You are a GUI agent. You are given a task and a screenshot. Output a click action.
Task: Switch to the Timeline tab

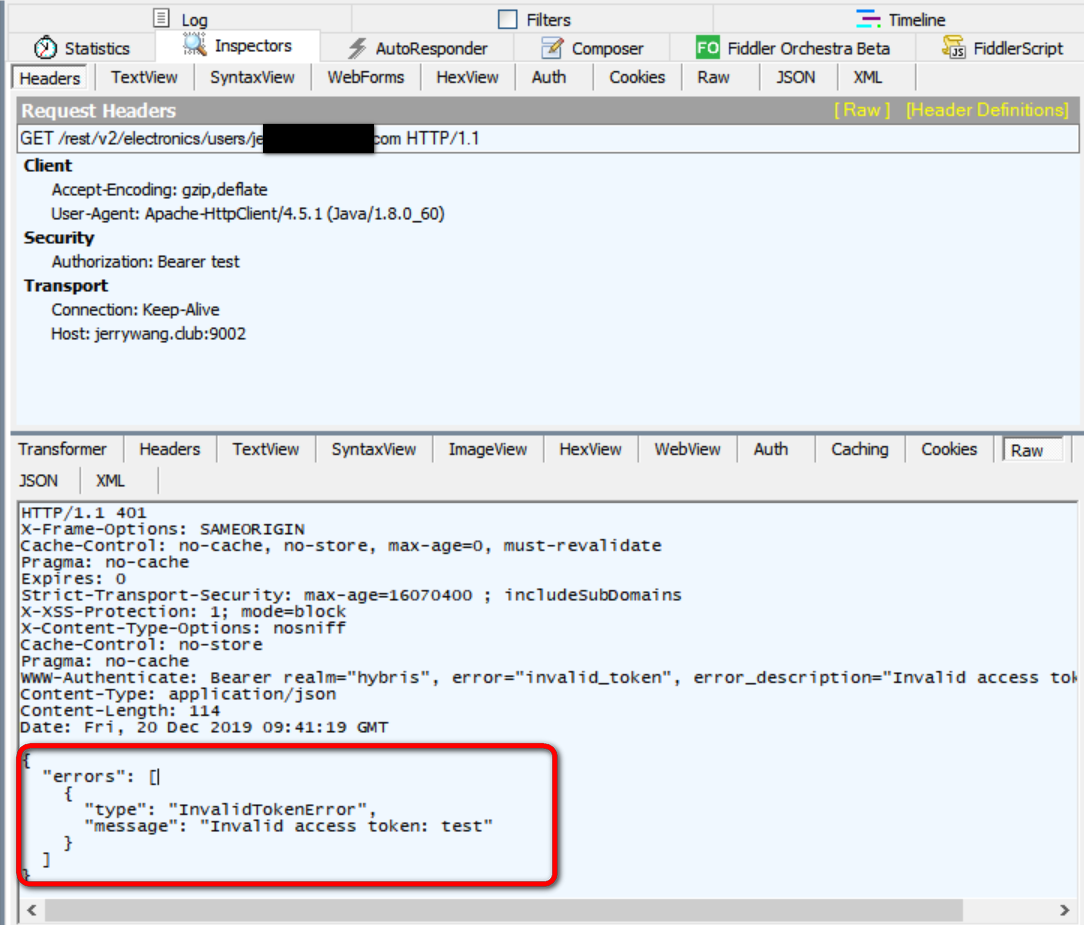tap(899, 19)
